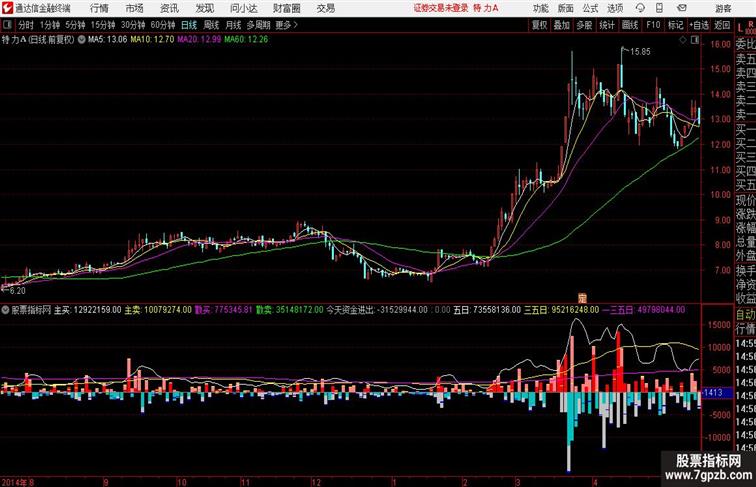This screenshot has width=756, height=487.
Task: Switch to the 5分钟 period tab
Action: click(x=75, y=25)
